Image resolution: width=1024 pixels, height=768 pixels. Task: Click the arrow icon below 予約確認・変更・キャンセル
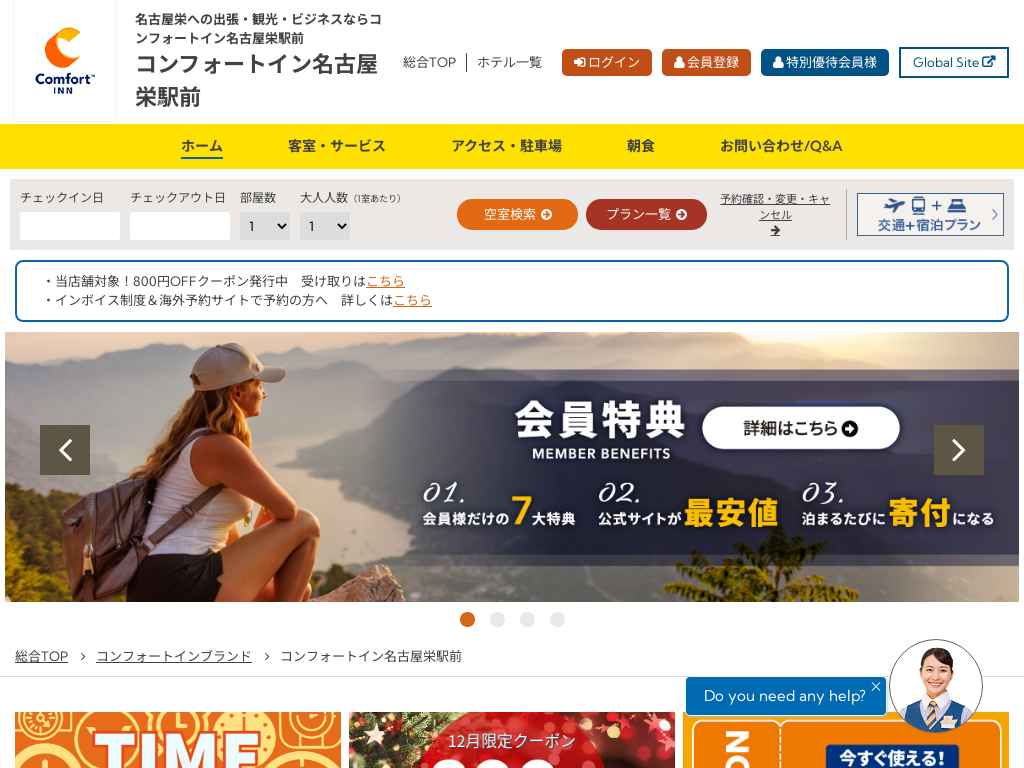coord(775,231)
